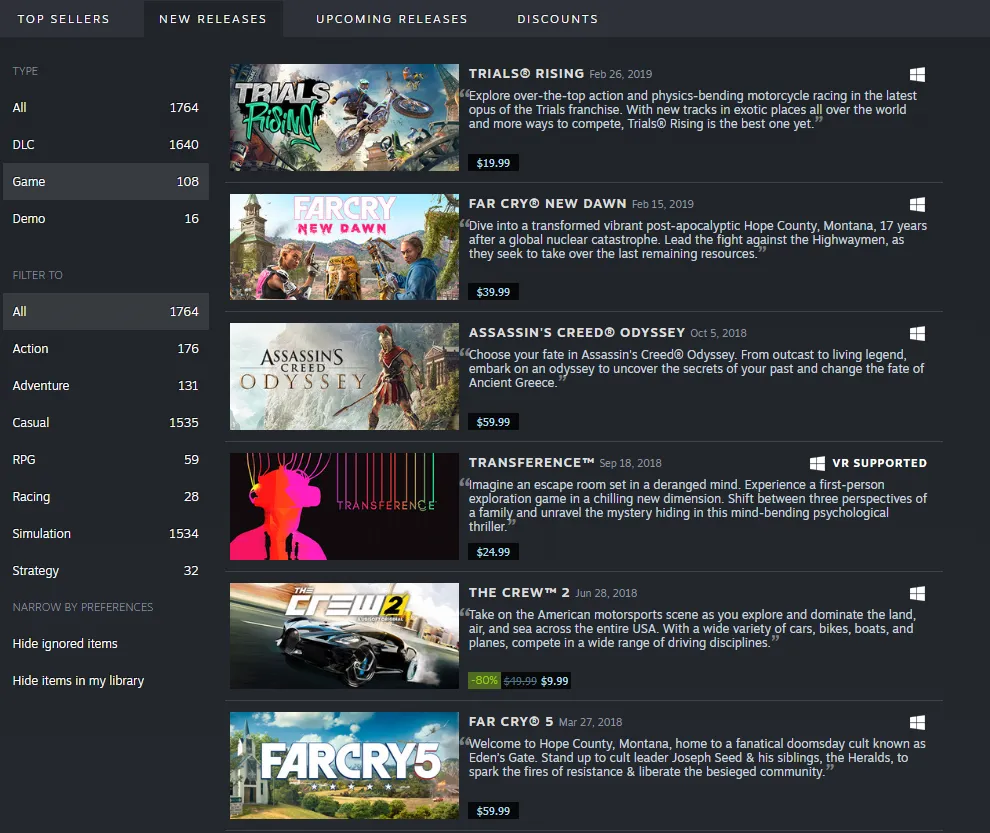
Task: Filter to Action genre
Action: click(x=105, y=349)
